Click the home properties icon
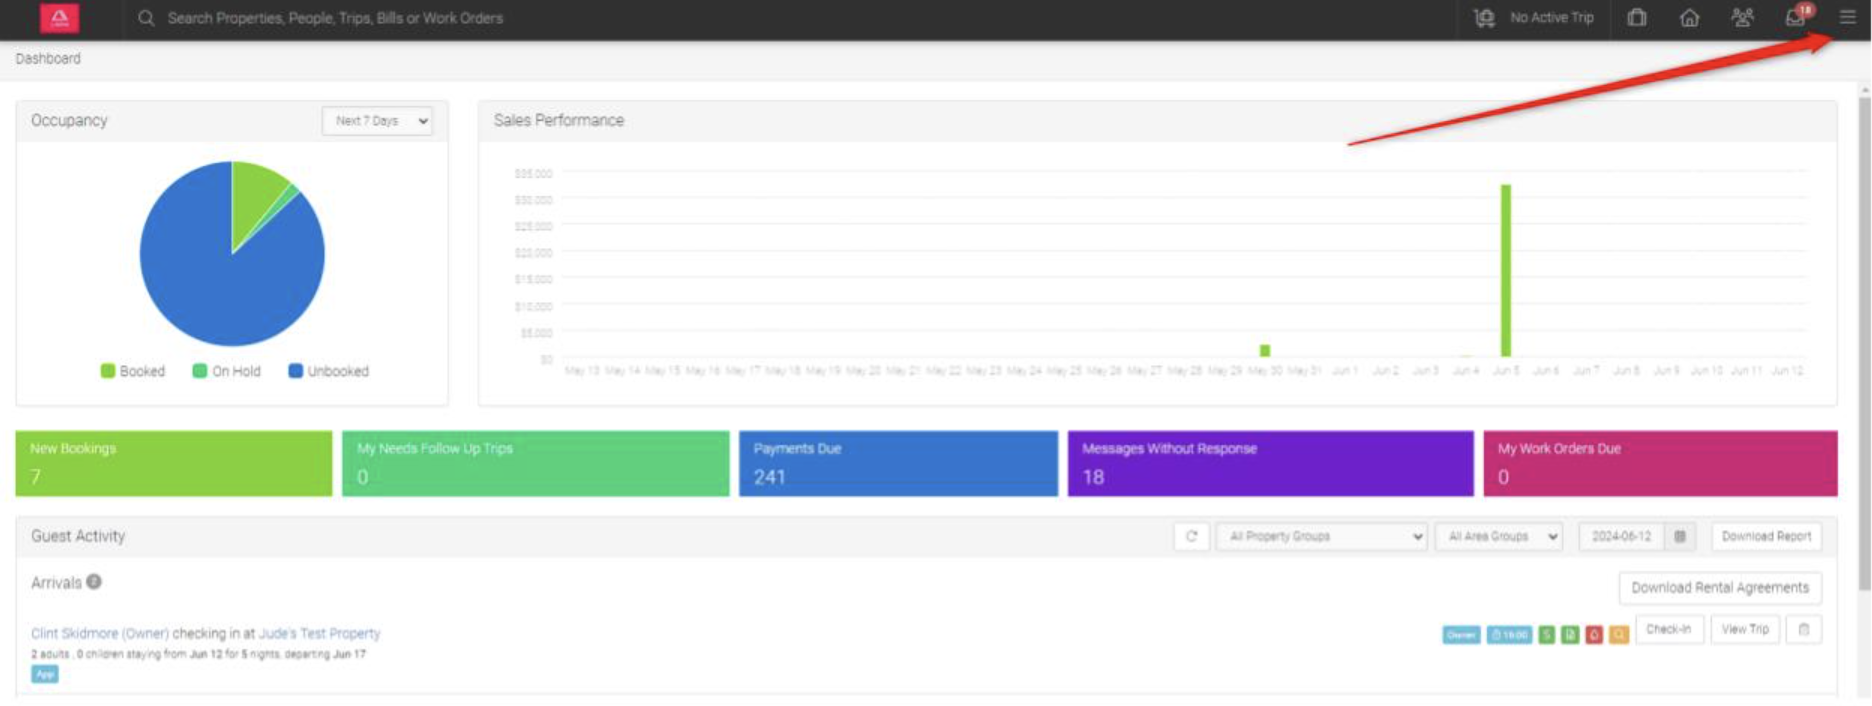This screenshot has width=1872, height=706. (1689, 18)
